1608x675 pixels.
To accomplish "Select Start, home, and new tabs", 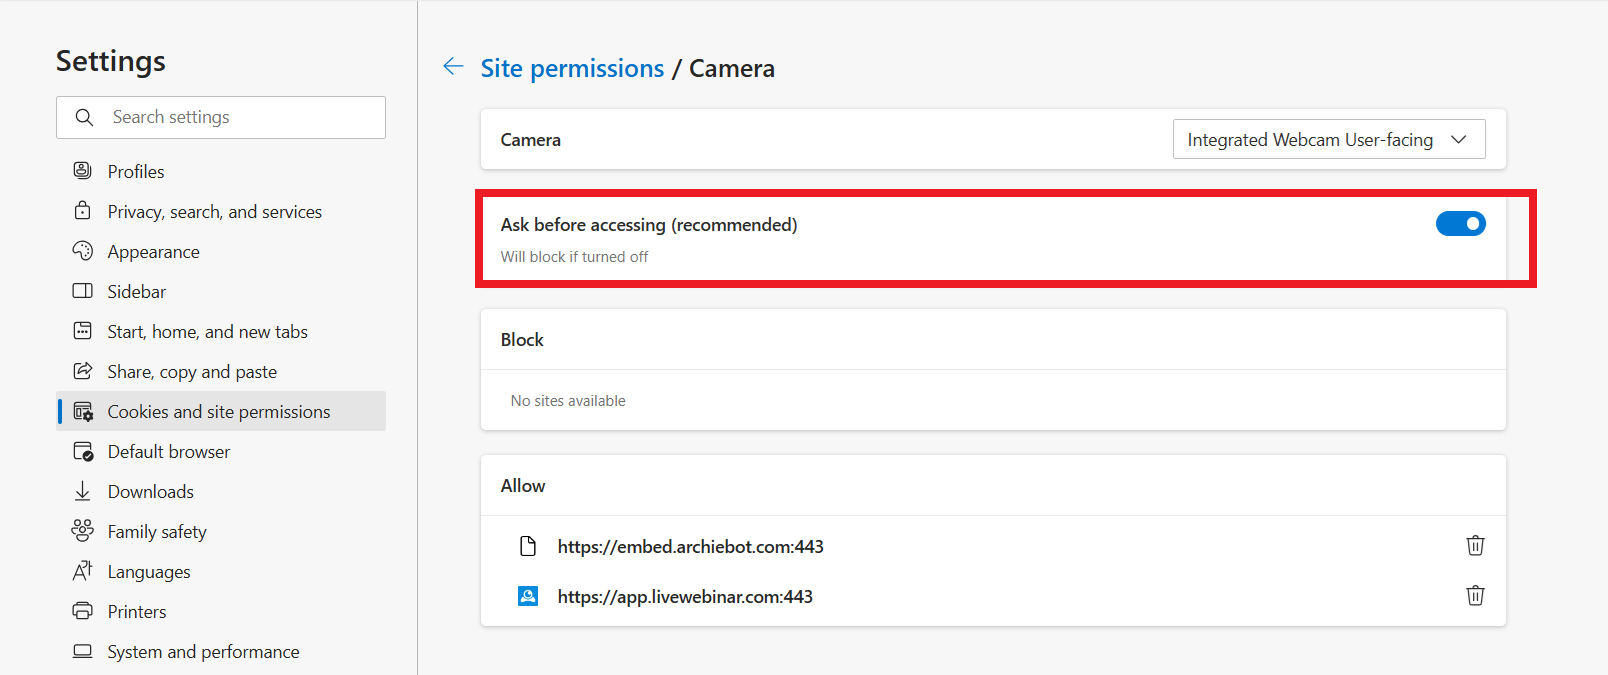I will (208, 332).
